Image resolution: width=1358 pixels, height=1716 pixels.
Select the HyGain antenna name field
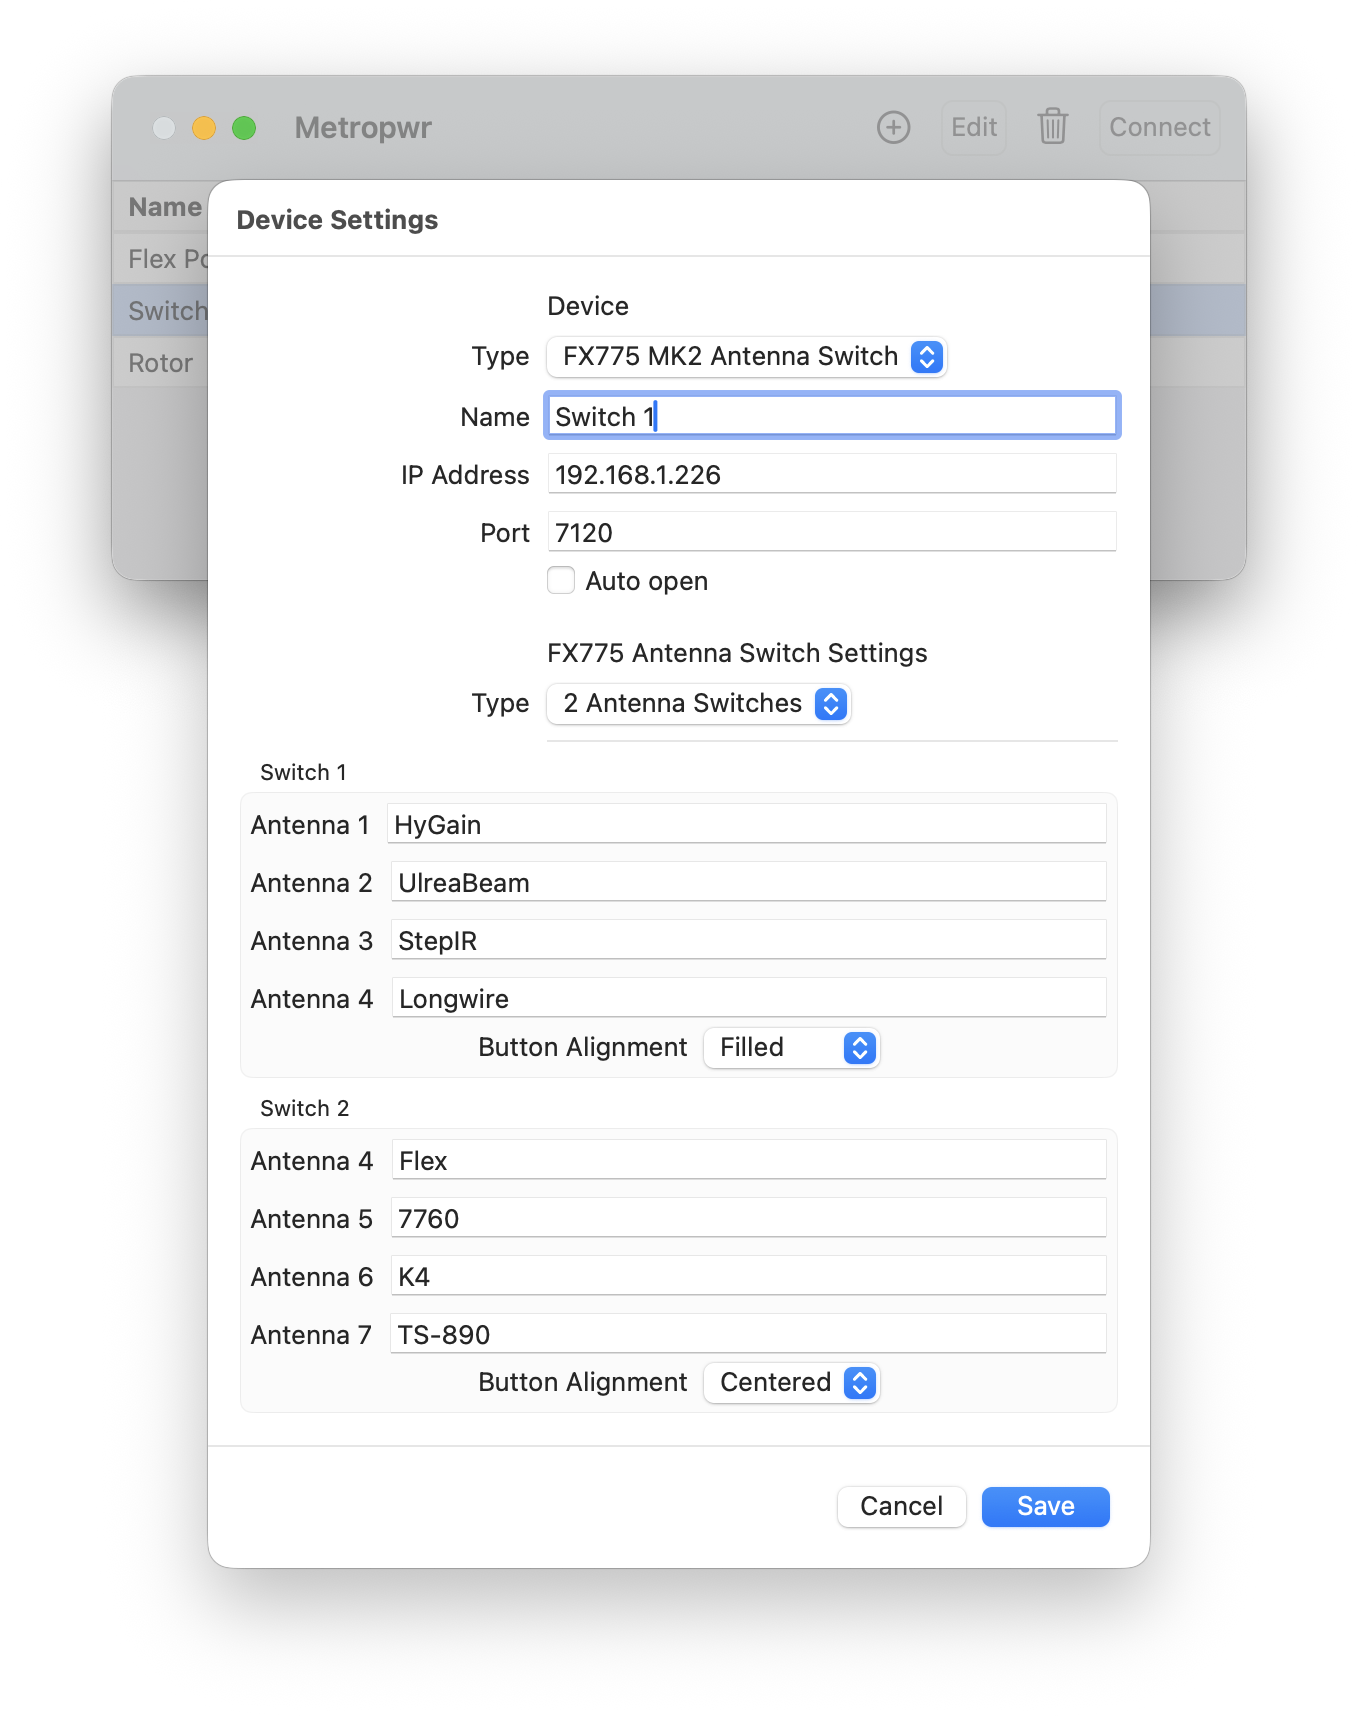[x=746, y=825]
